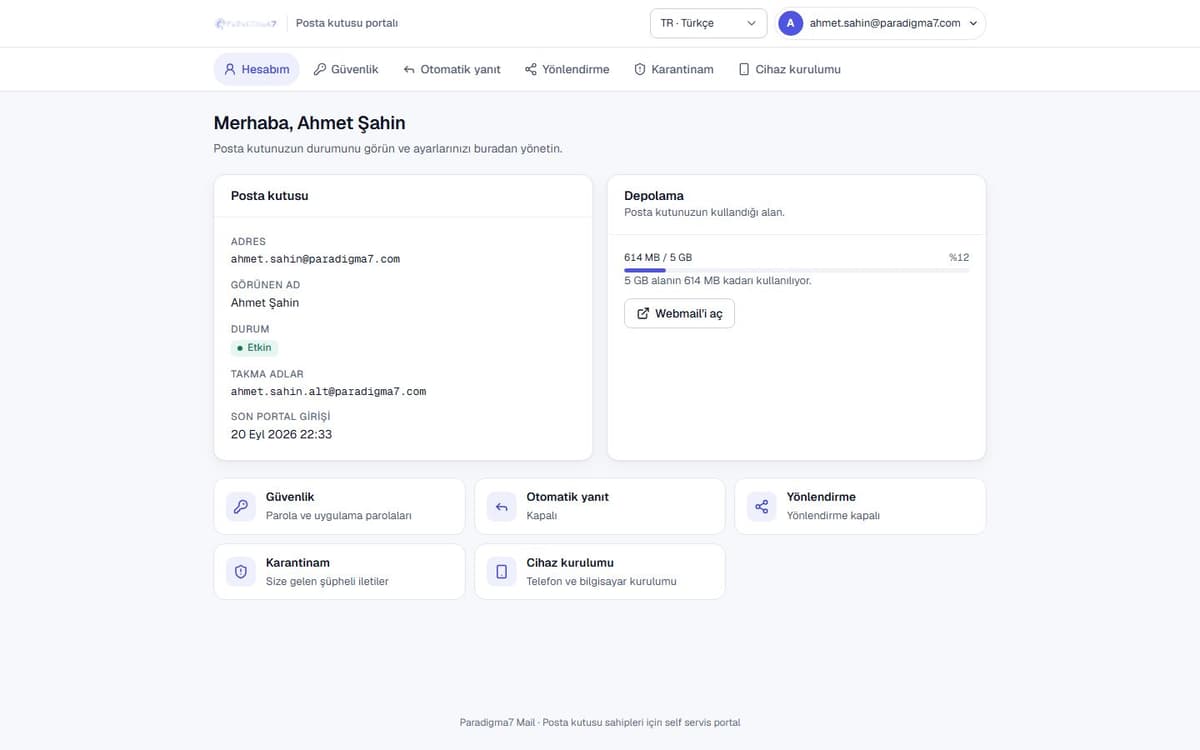1200x750 pixels.
Task: Click the address under ADRES in Posta kutusu
Action: (x=315, y=259)
